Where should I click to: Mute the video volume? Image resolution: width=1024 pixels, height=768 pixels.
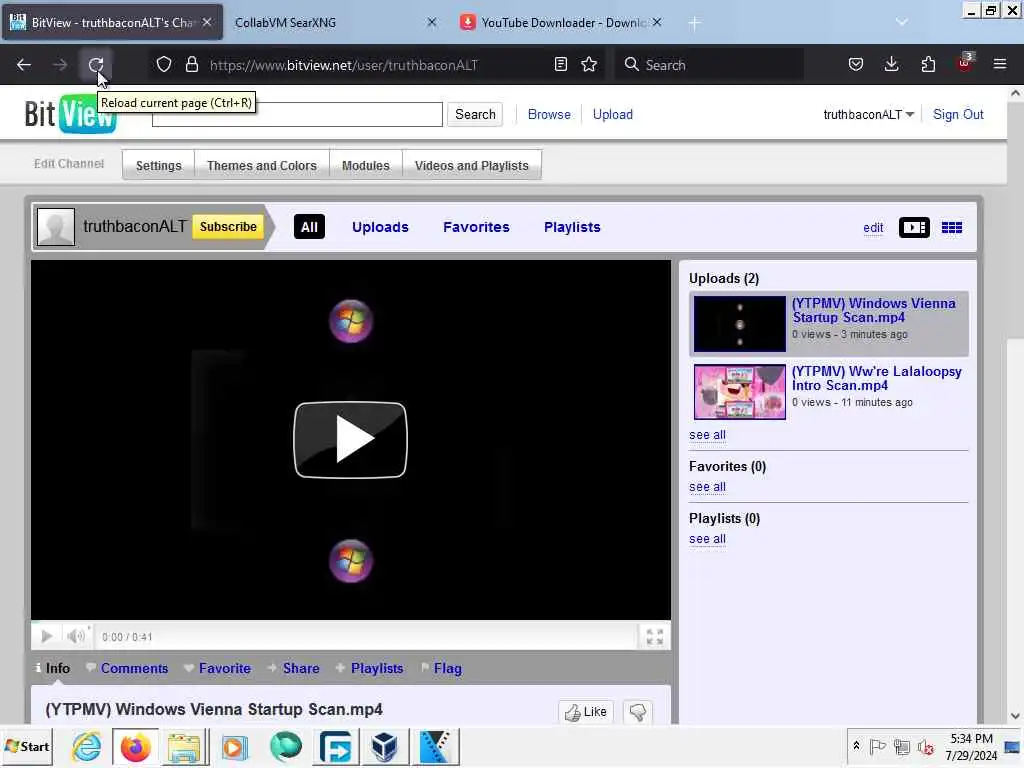[x=76, y=636]
